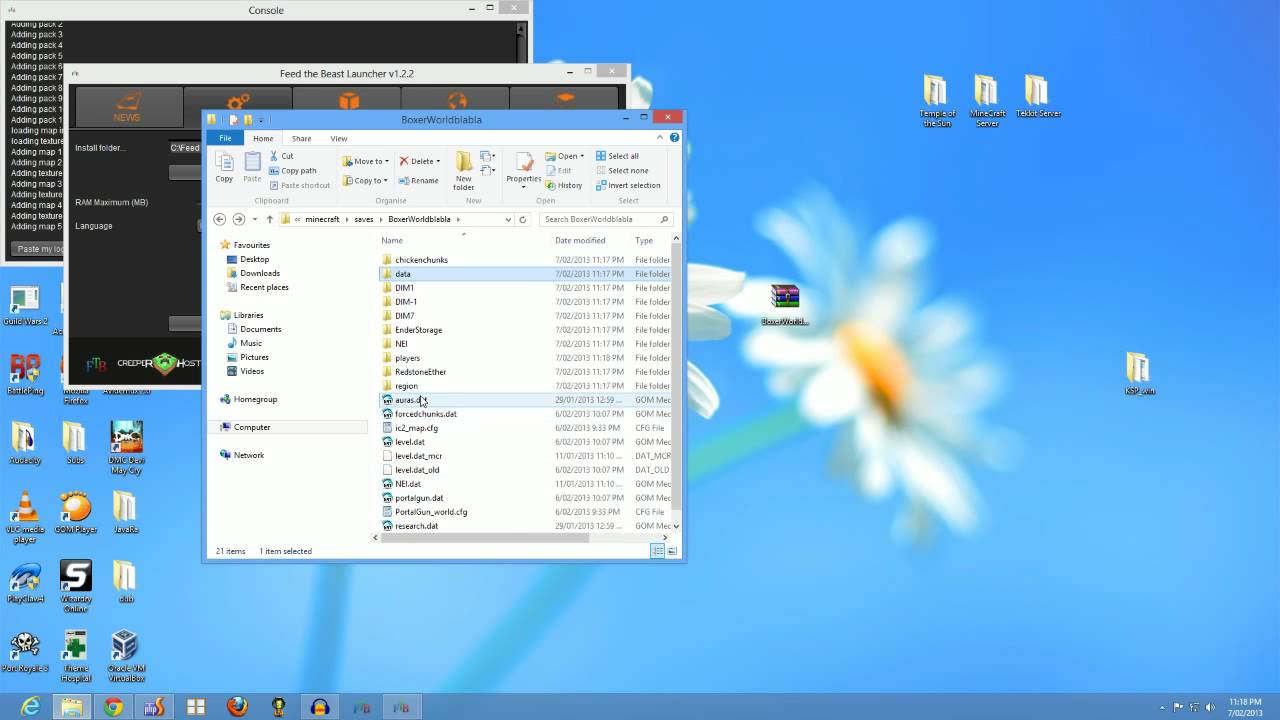1280x720 pixels.
Task: Open Internet Explorer from the taskbar
Action: tap(31, 707)
